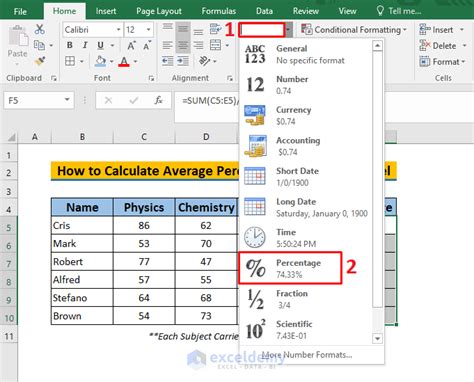The image size is (474, 382).
Task: Click the Merge & Center icon
Action: 216,45
